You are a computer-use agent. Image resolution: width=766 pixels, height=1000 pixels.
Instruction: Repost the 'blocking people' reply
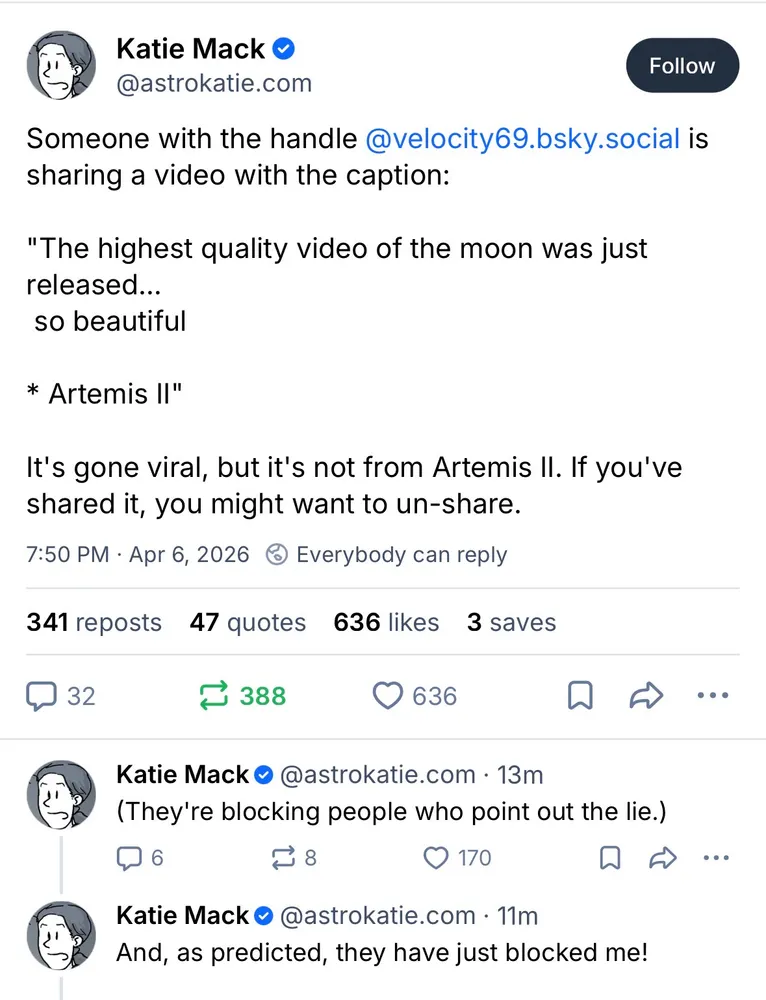(283, 857)
